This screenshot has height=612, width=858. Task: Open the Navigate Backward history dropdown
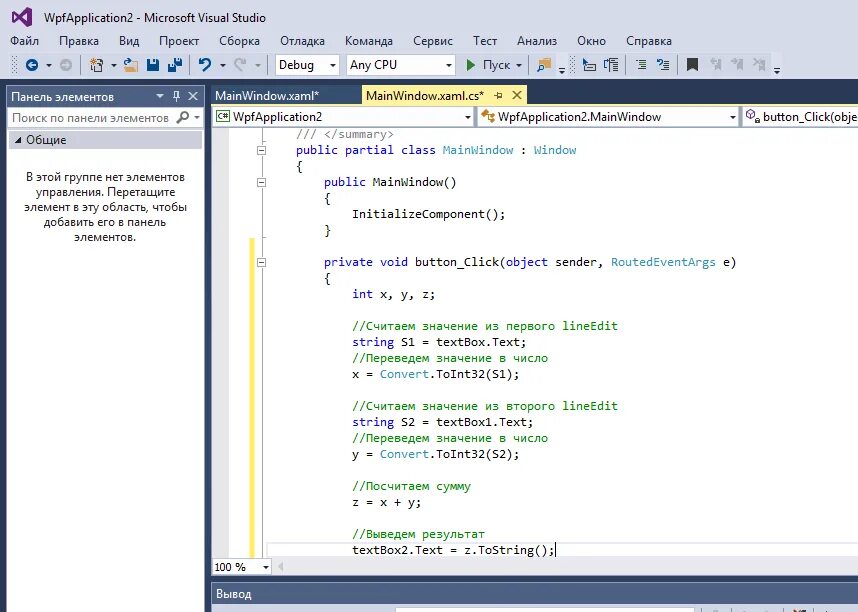(x=49, y=66)
